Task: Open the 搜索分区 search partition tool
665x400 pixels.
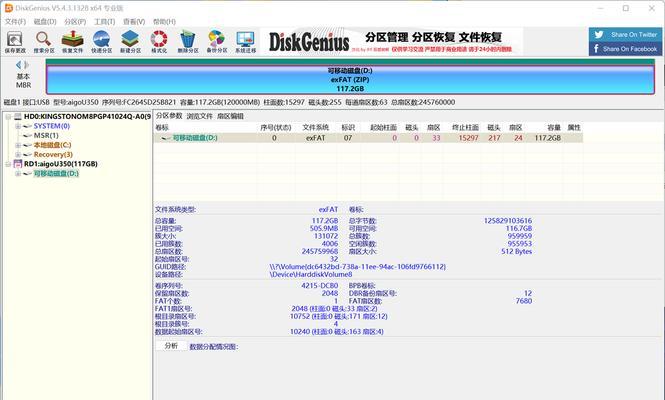Action: click(x=44, y=42)
